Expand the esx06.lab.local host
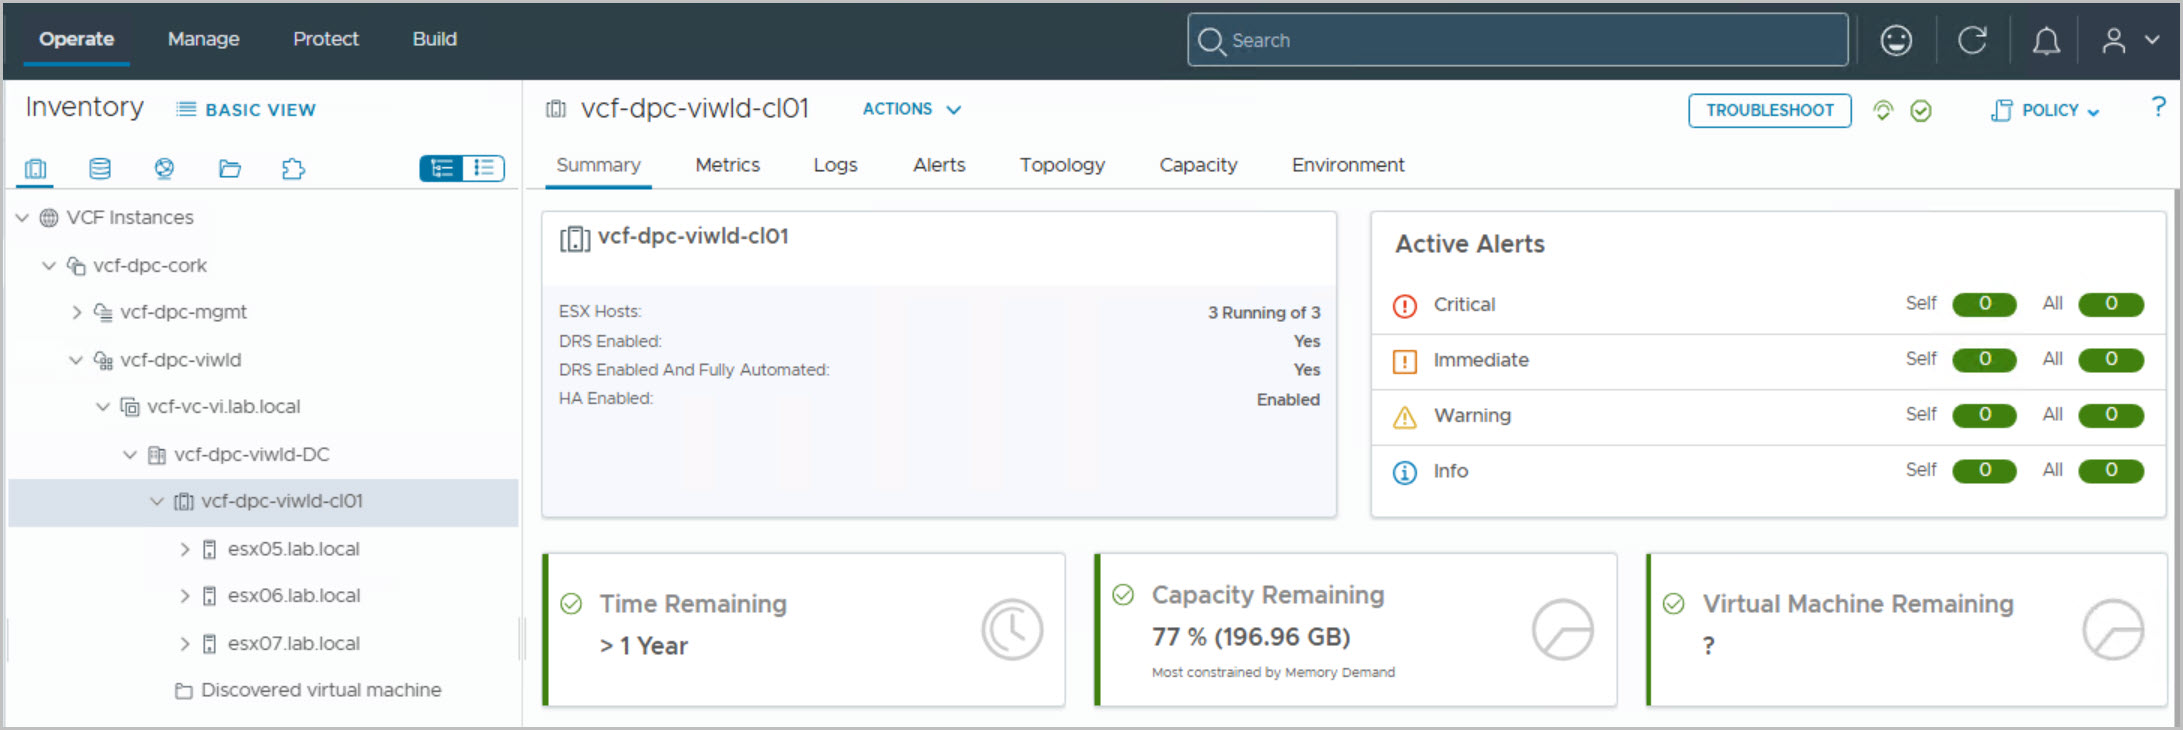This screenshot has width=2183, height=730. tap(184, 596)
